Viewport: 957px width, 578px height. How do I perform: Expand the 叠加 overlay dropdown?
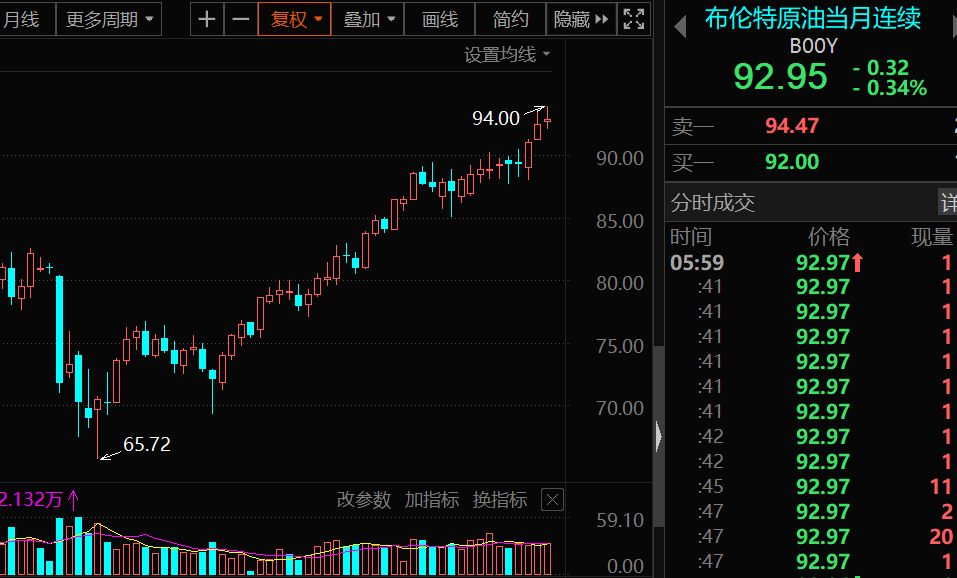[369, 19]
